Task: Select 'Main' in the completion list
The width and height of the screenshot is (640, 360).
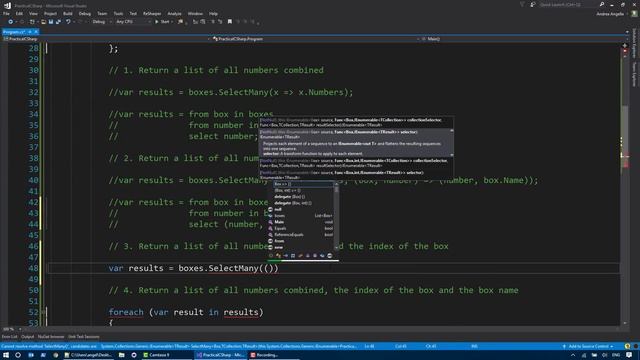Action: [x=301, y=222]
